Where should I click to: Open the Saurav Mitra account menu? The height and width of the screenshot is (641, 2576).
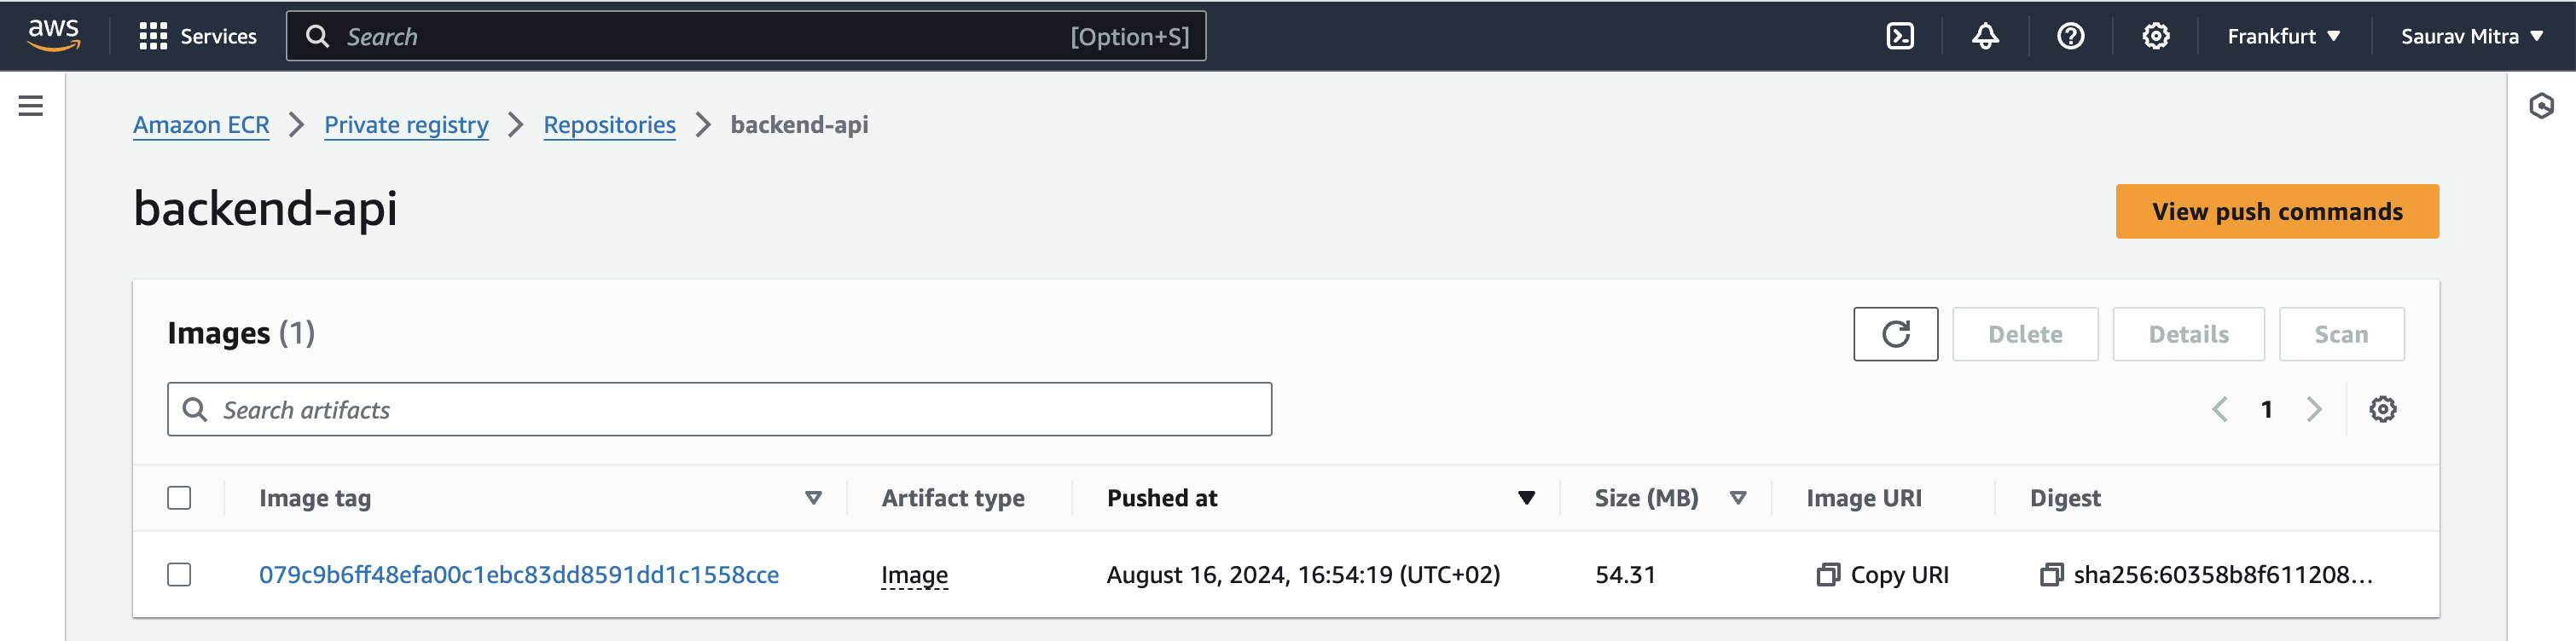[x=2471, y=36]
